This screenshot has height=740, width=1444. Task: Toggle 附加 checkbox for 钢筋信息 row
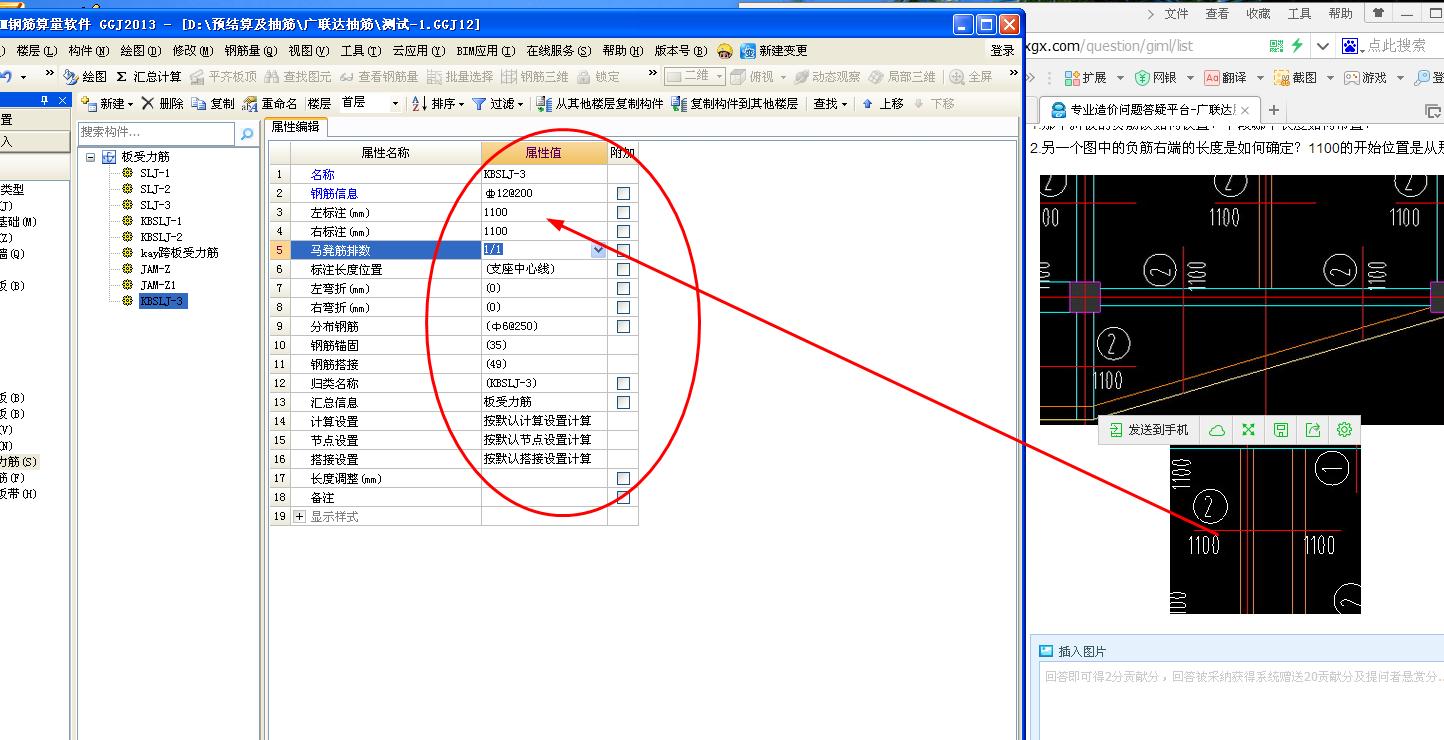(x=623, y=194)
